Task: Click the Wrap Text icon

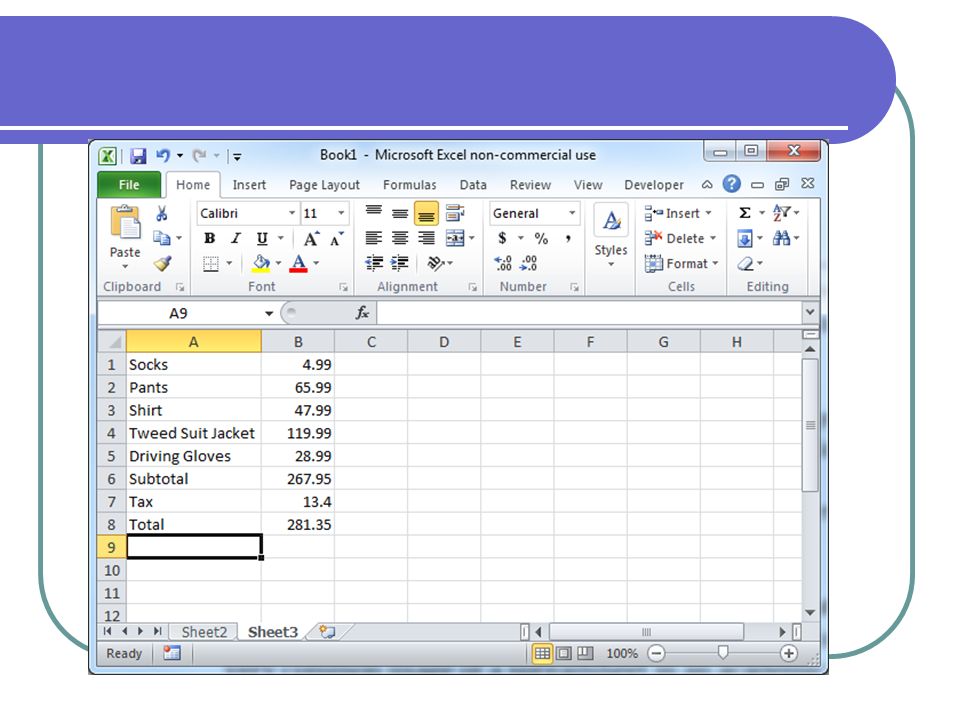Action: (455, 212)
